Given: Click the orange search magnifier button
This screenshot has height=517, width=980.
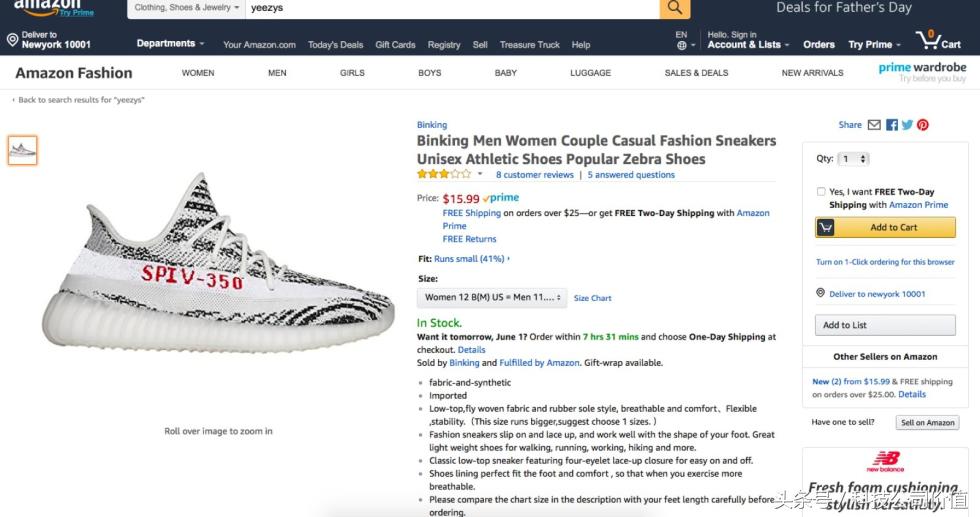Looking at the screenshot, I should [675, 8].
